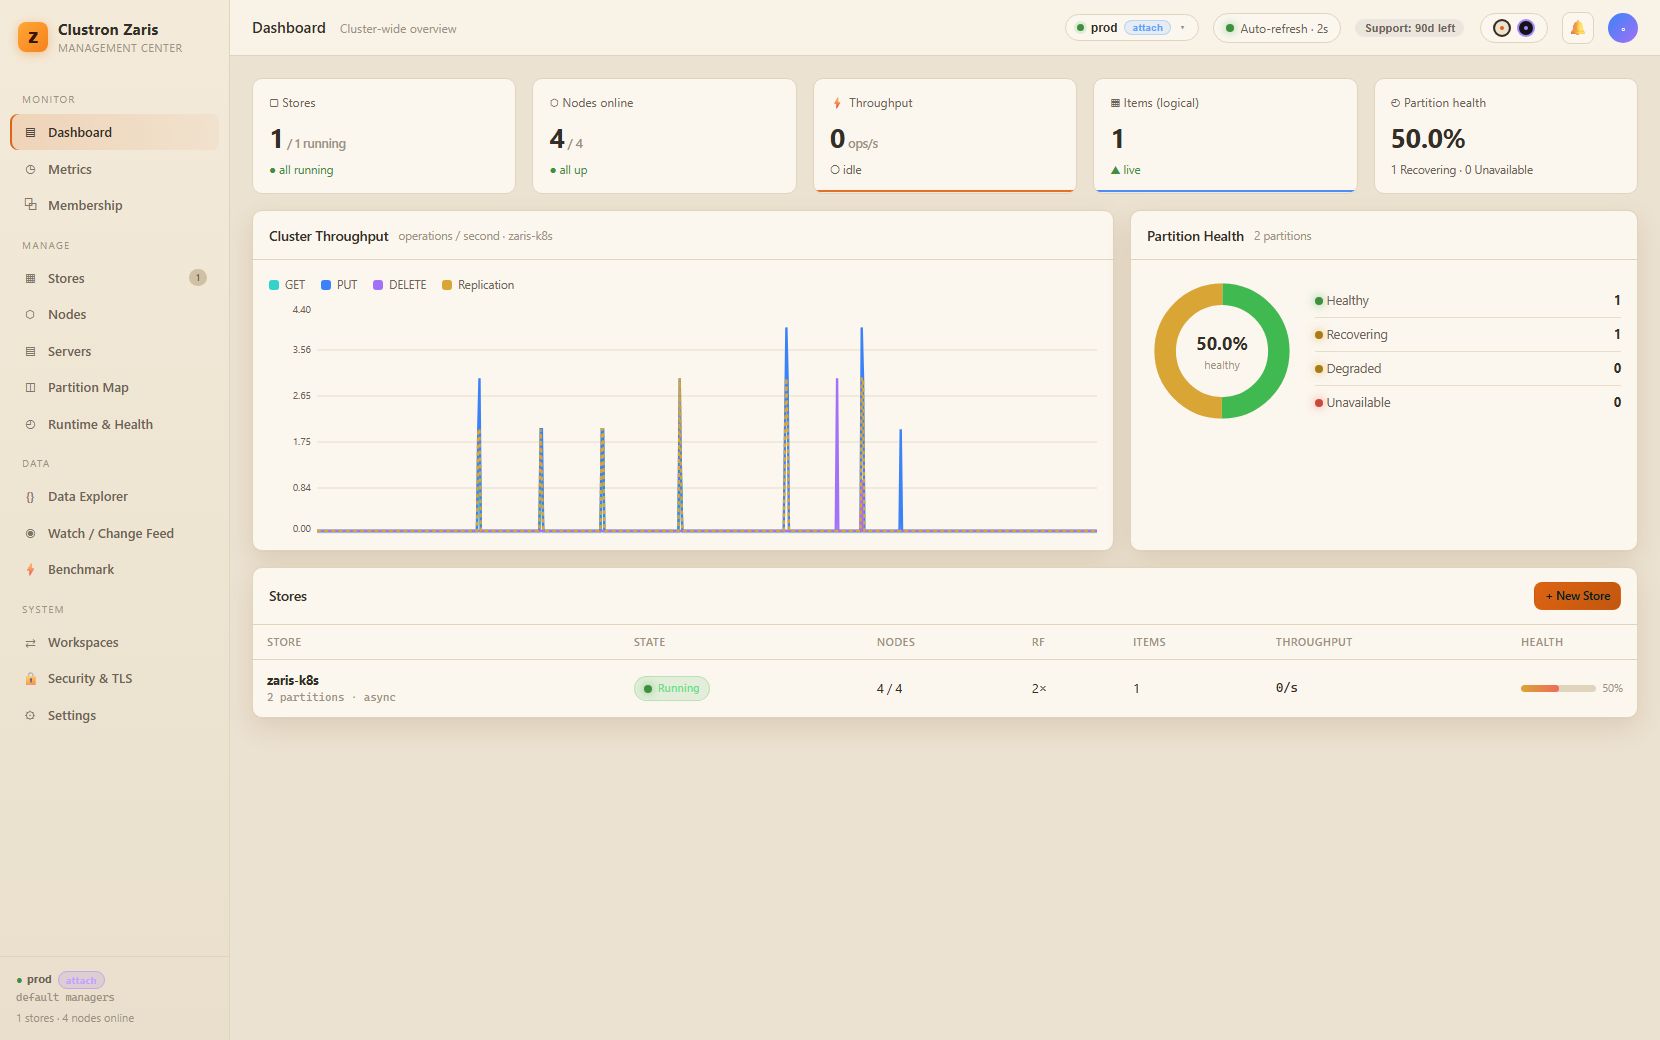Click the 2× replication factor cell
Screen dimensions: 1660x1040
pos(1039,688)
